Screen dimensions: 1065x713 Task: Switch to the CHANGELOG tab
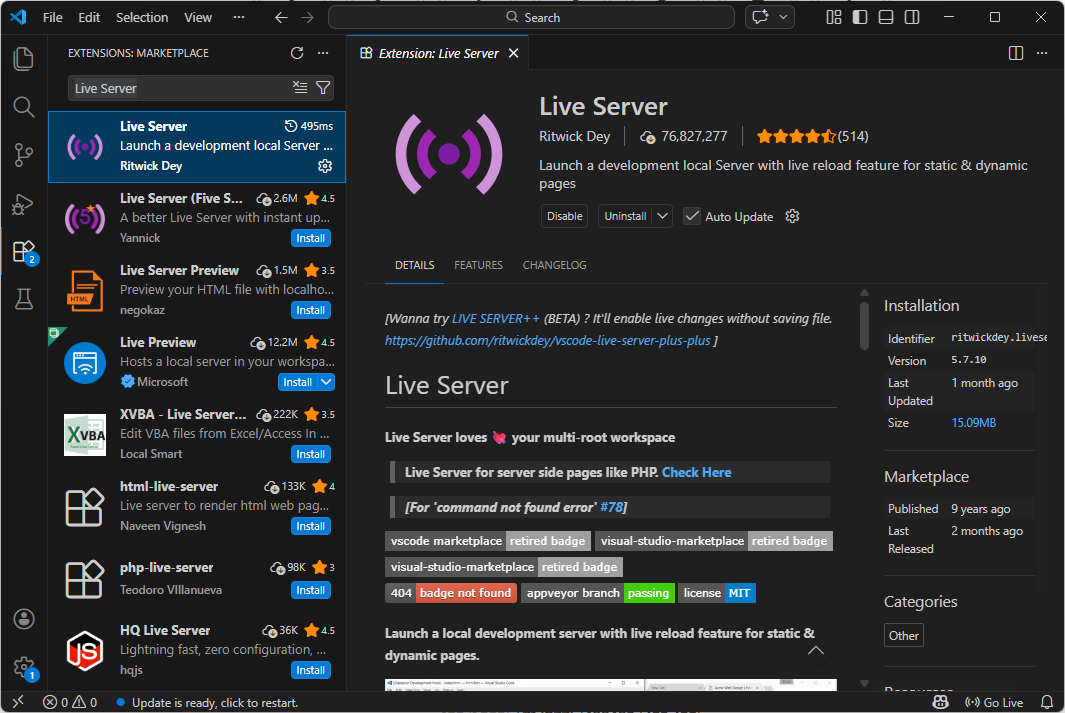point(554,265)
